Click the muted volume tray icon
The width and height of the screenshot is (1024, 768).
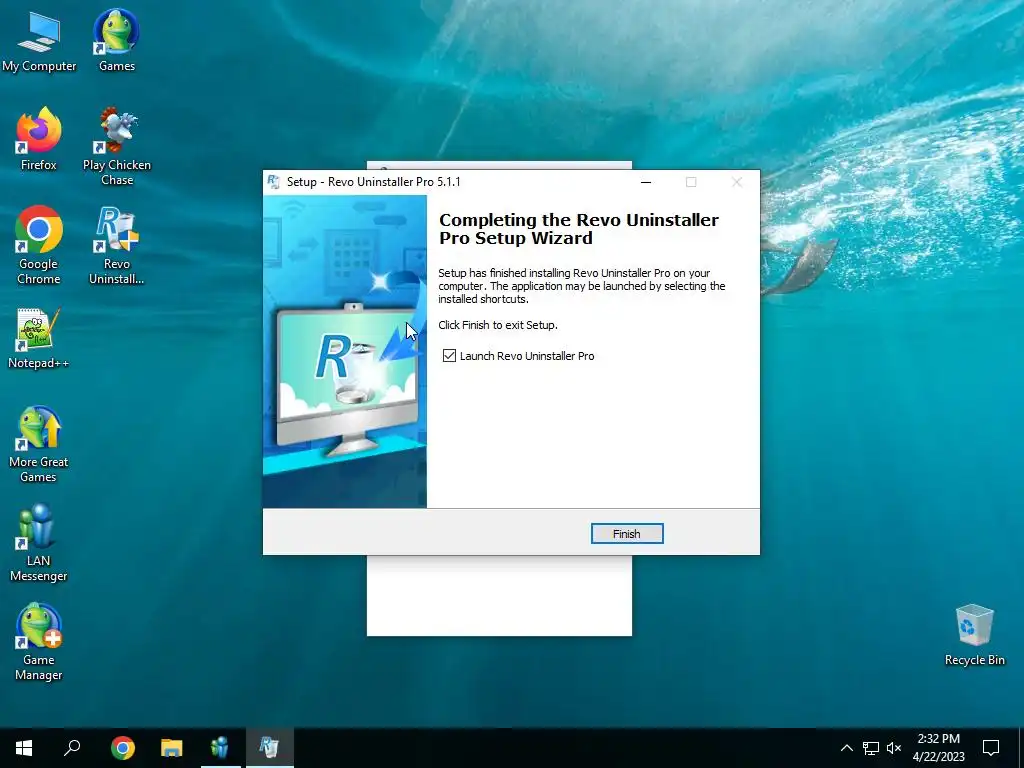(x=894, y=748)
